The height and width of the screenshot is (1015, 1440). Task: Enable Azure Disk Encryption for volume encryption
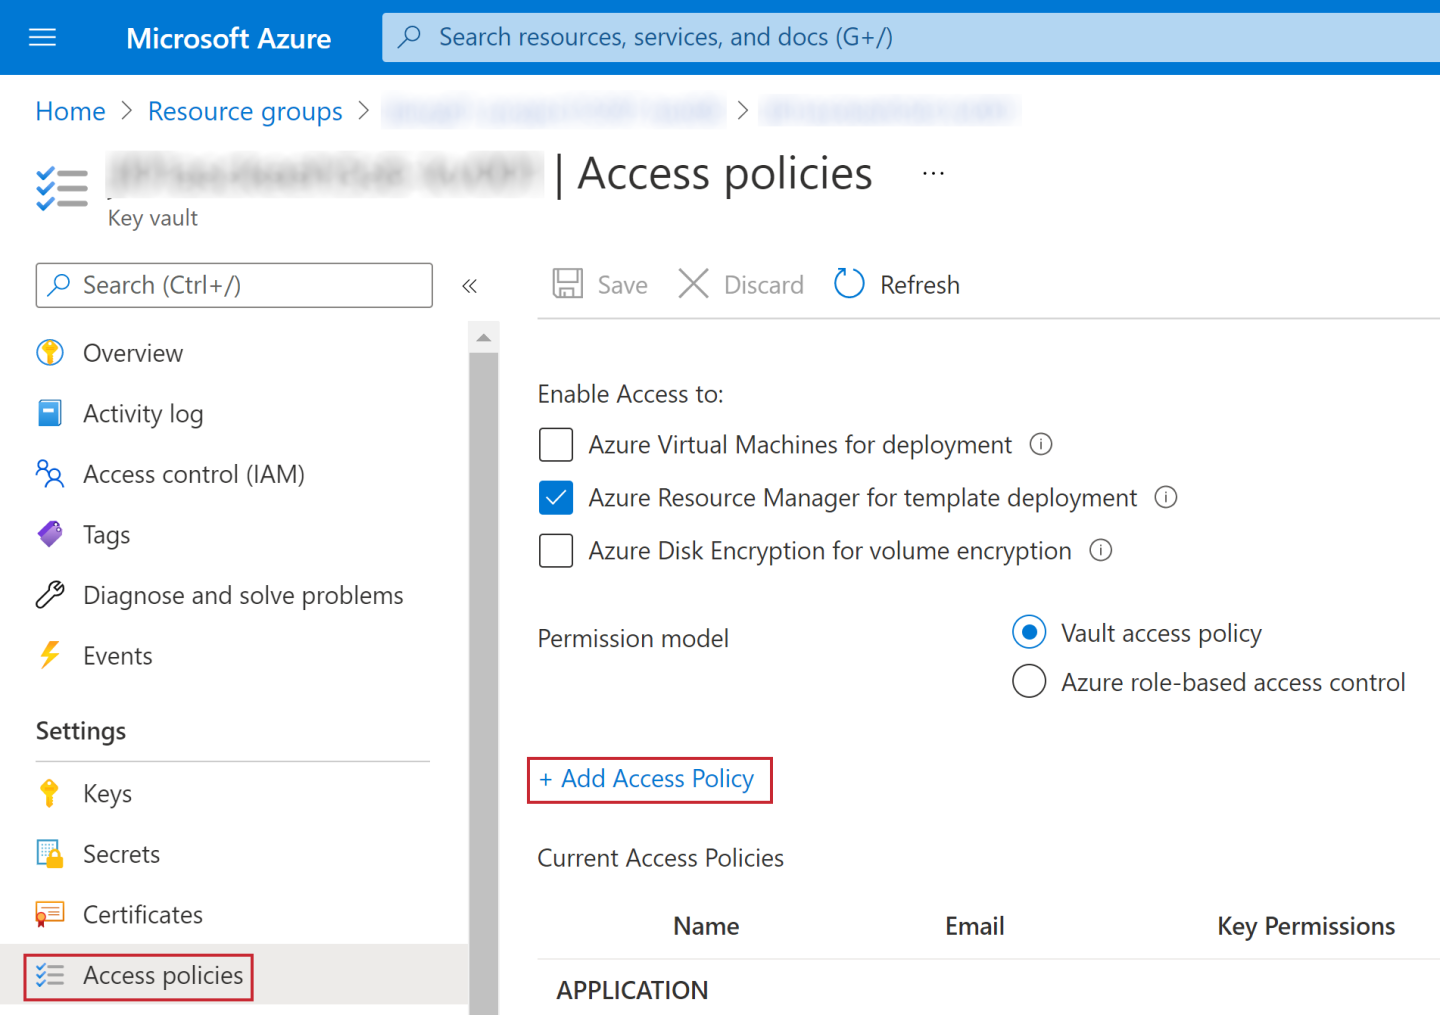click(x=556, y=550)
